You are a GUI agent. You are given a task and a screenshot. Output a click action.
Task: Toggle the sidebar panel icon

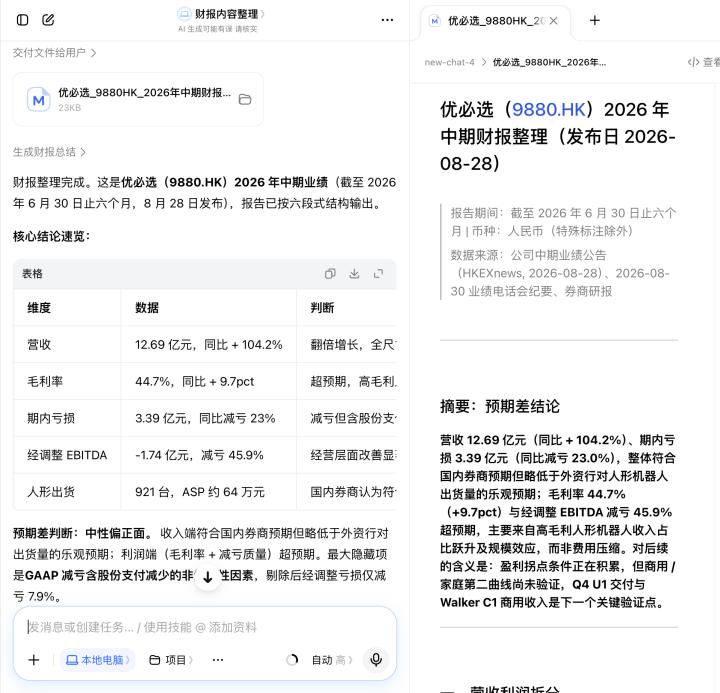[22, 20]
